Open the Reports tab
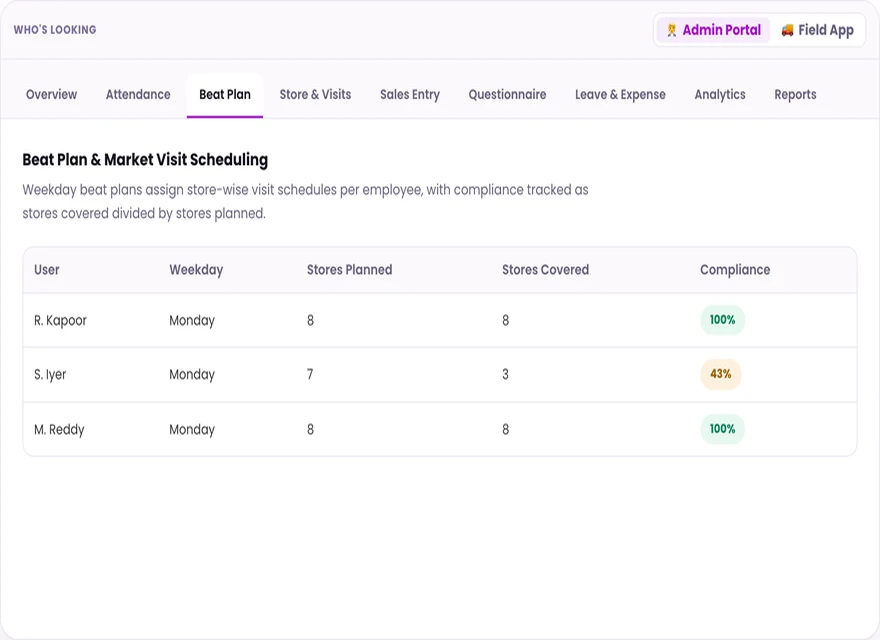Image resolution: width=880 pixels, height=640 pixels. pos(795,95)
